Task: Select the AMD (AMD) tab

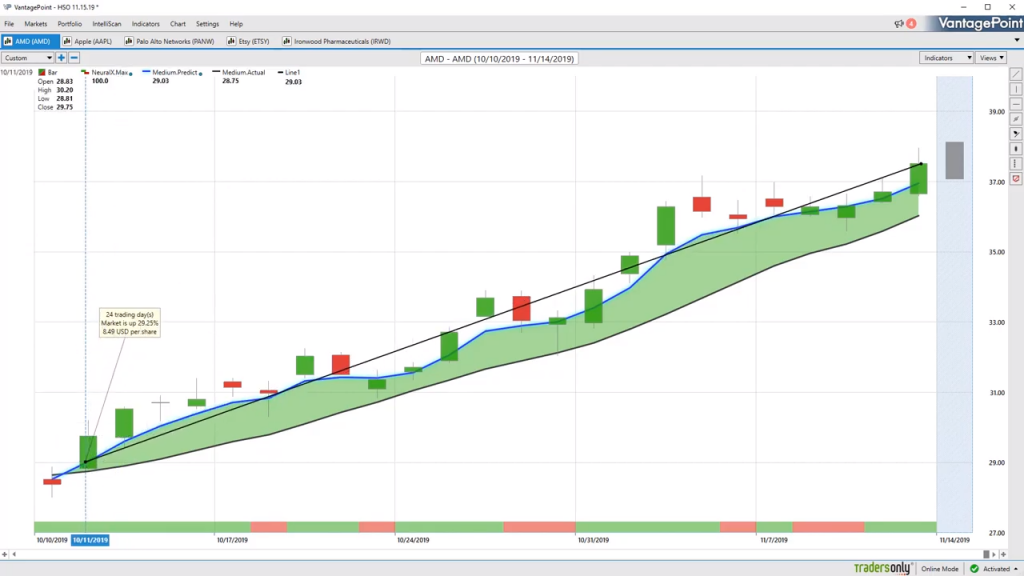Action: [x=28, y=41]
